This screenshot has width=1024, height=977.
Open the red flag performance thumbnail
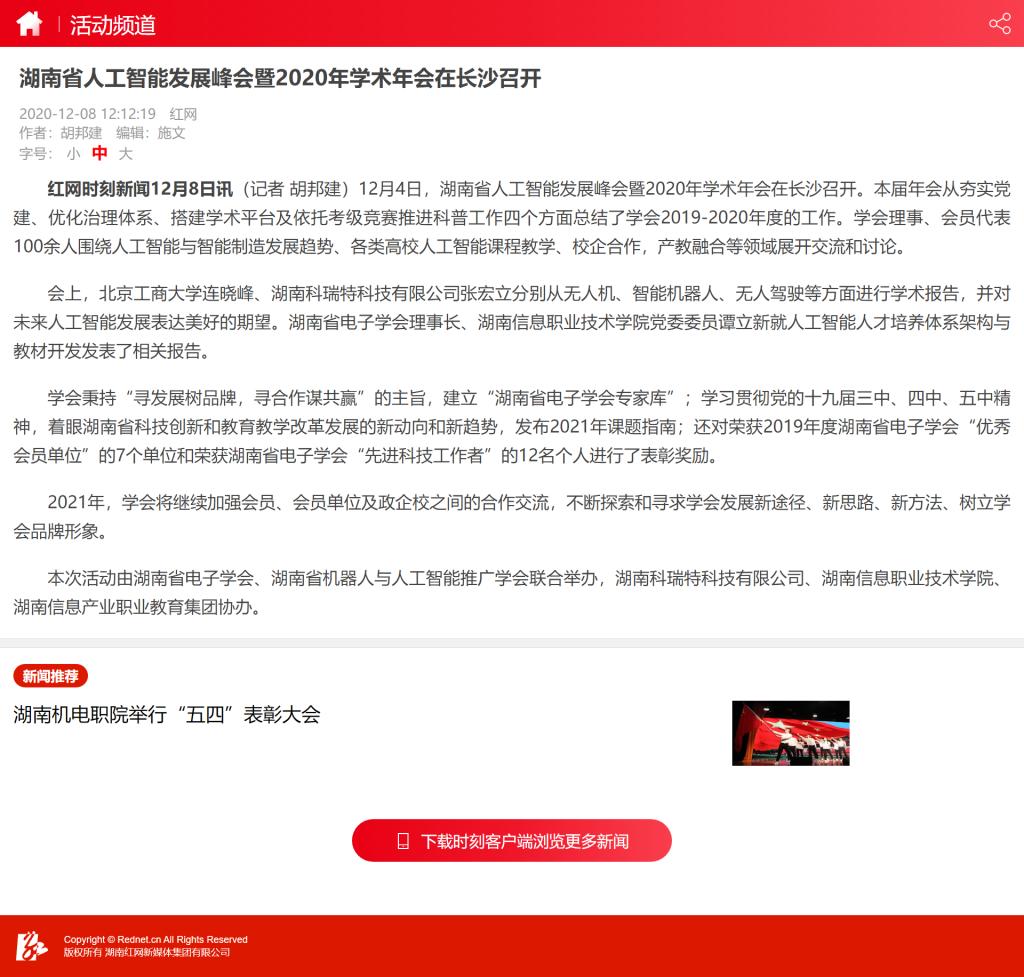tap(790, 733)
